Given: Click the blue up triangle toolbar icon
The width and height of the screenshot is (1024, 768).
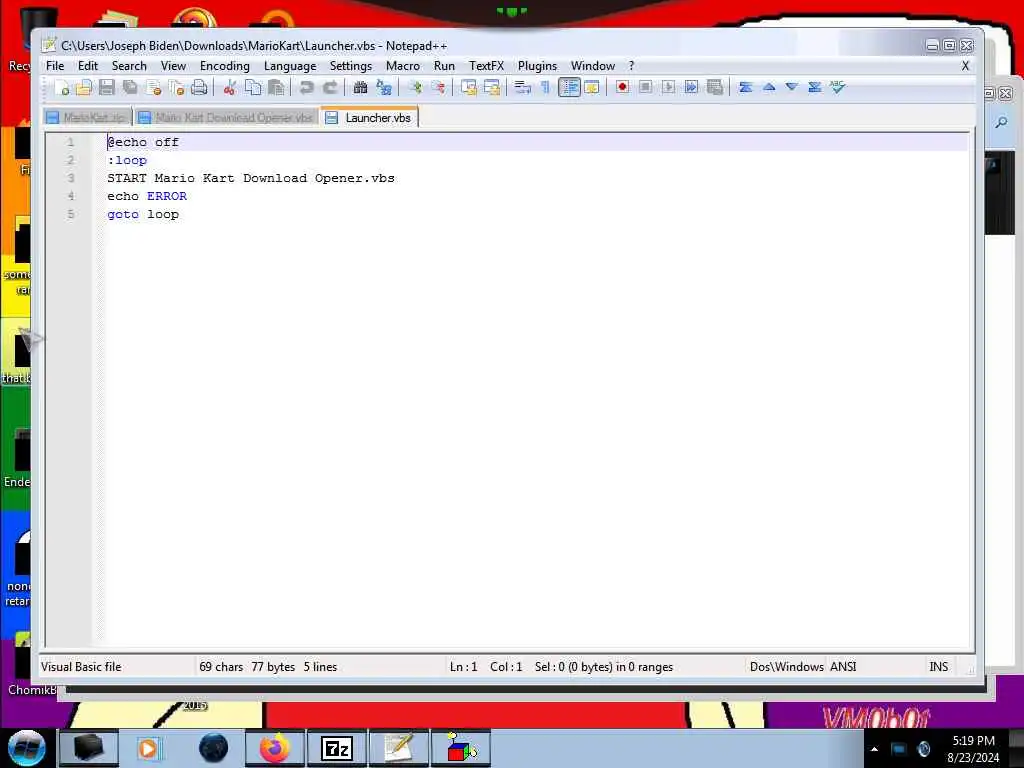Looking at the screenshot, I should point(769,87).
